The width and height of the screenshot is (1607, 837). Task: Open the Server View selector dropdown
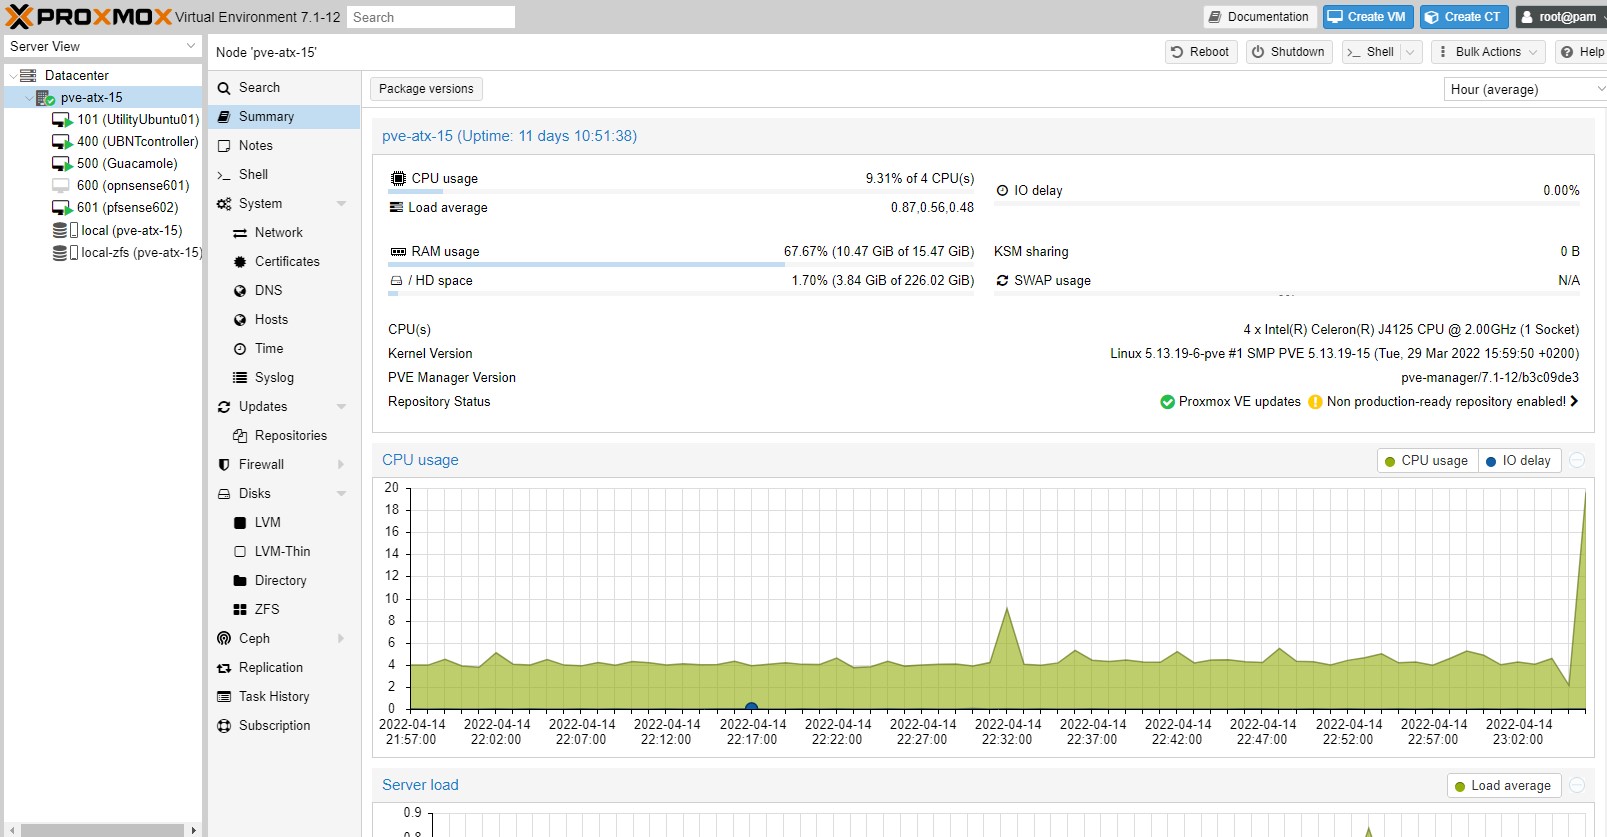coord(102,46)
